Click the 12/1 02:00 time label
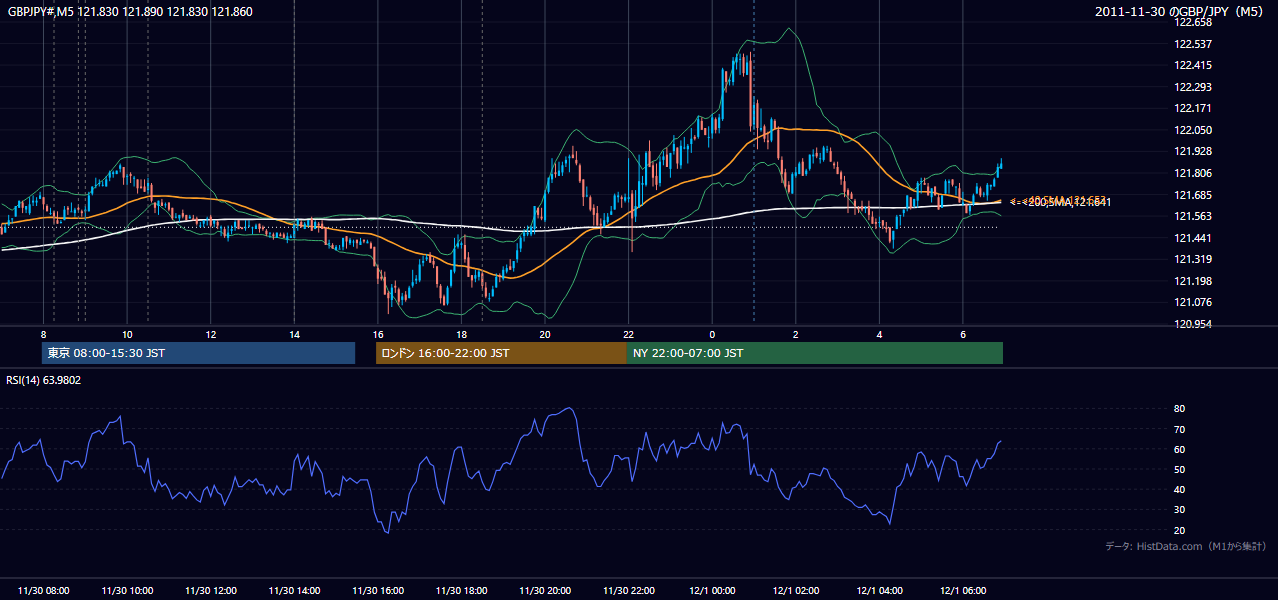Viewport: 1278px width, 600px height. [x=796, y=591]
